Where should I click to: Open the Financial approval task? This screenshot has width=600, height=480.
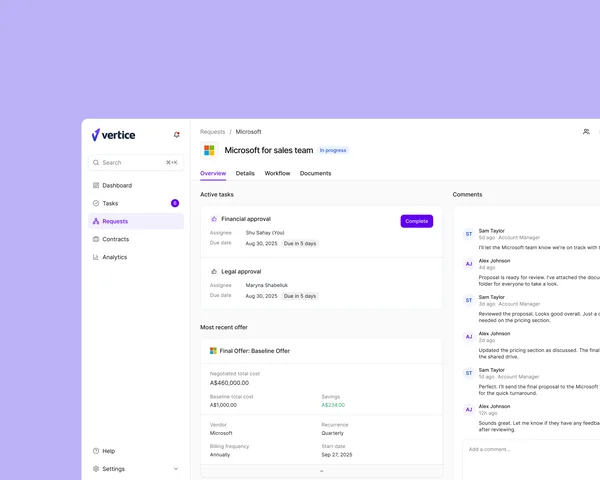click(246, 219)
